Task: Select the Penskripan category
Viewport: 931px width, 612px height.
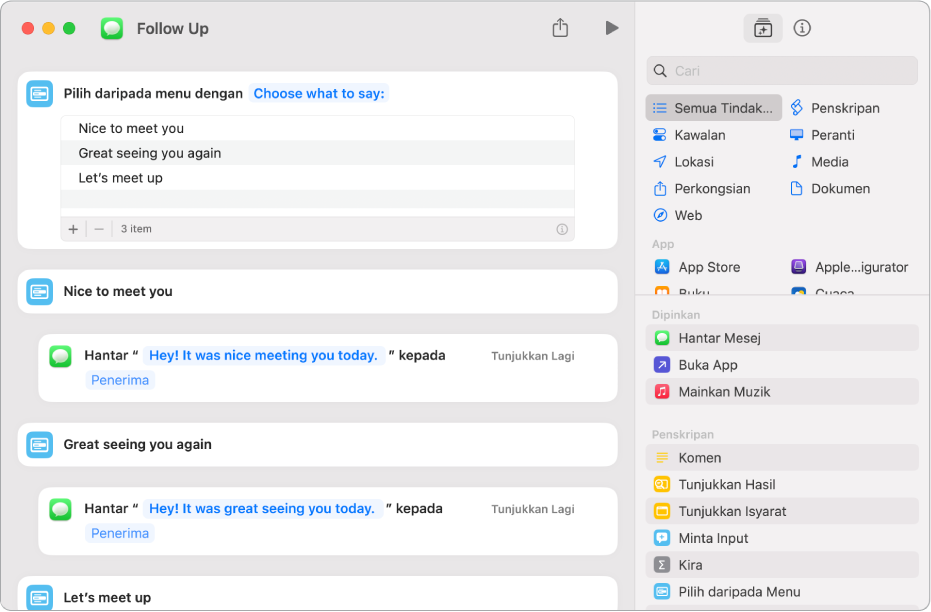Action: [x=844, y=108]
